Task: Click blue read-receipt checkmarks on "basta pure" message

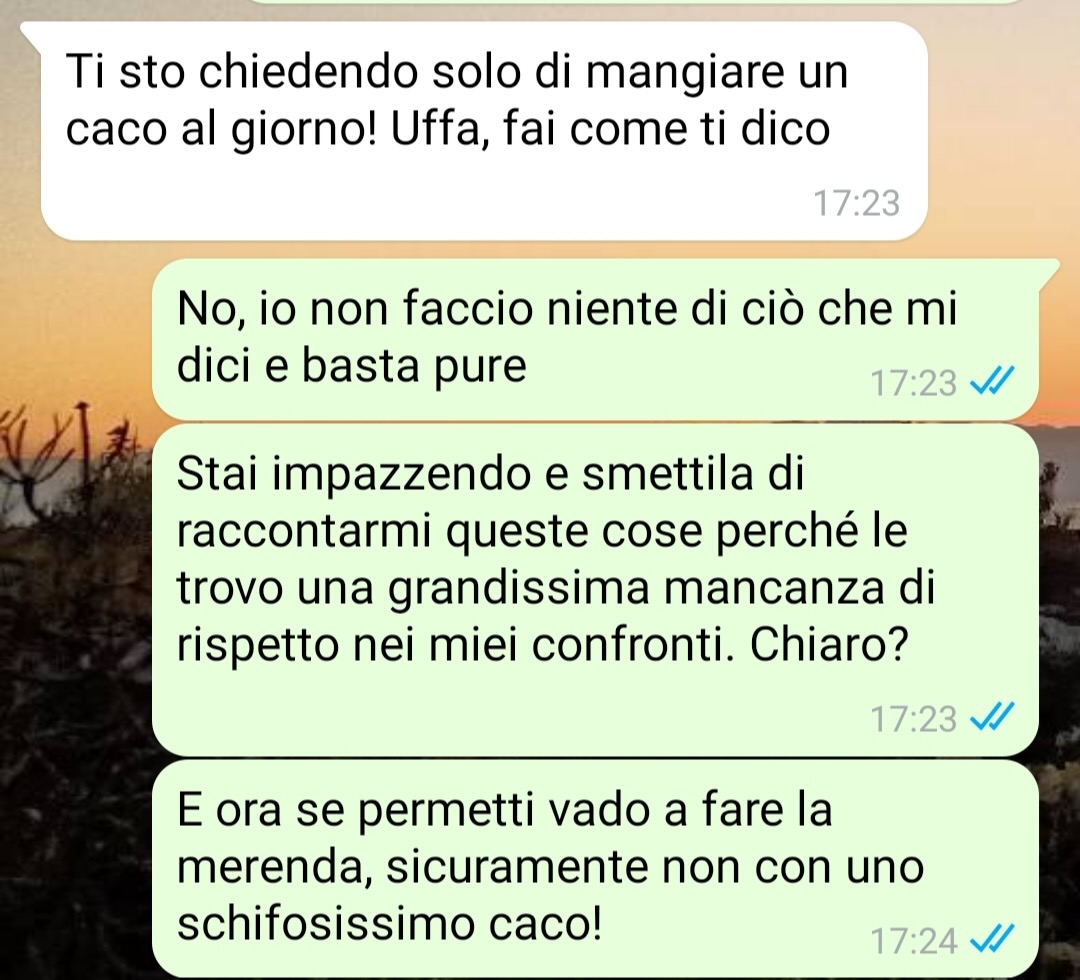Action: [992, 381]
